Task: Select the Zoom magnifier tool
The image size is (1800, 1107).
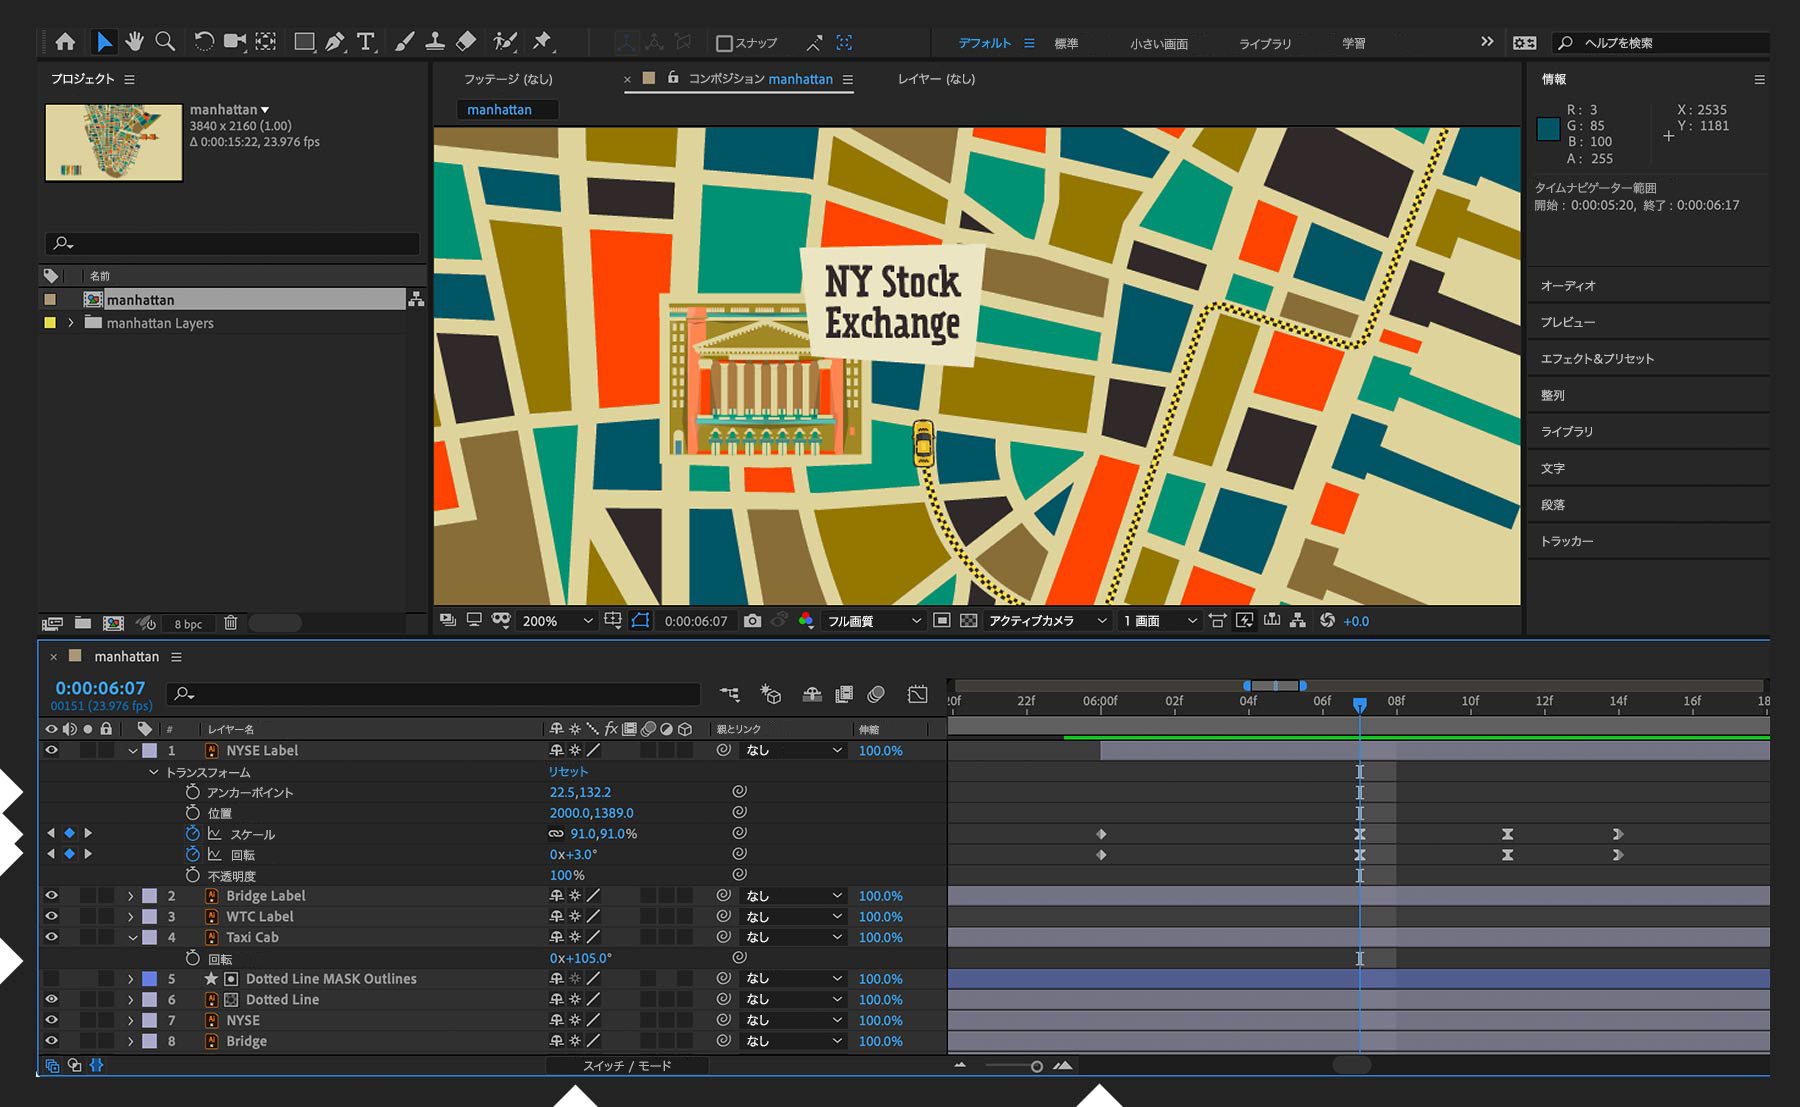Action: coord(166,42)
